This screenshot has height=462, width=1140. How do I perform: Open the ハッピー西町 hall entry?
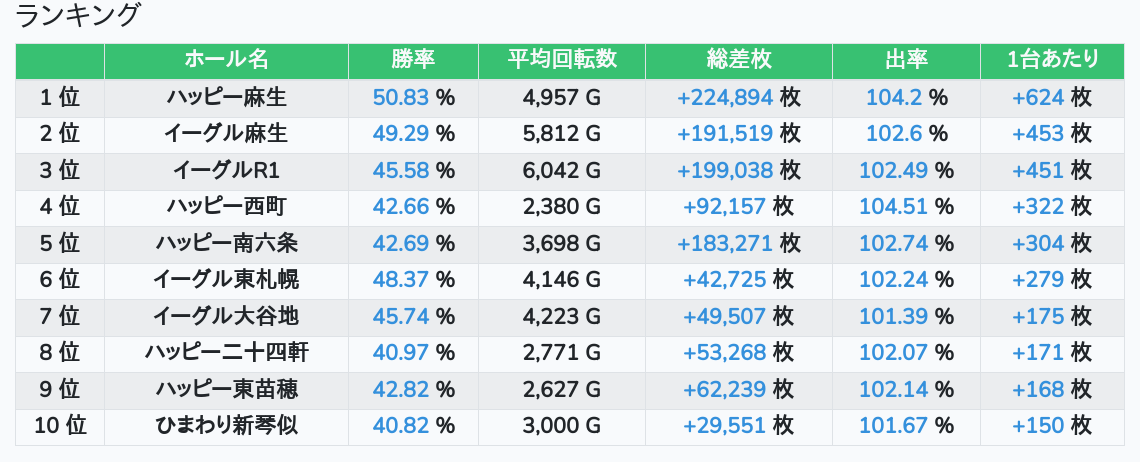(x=226, y=207)
